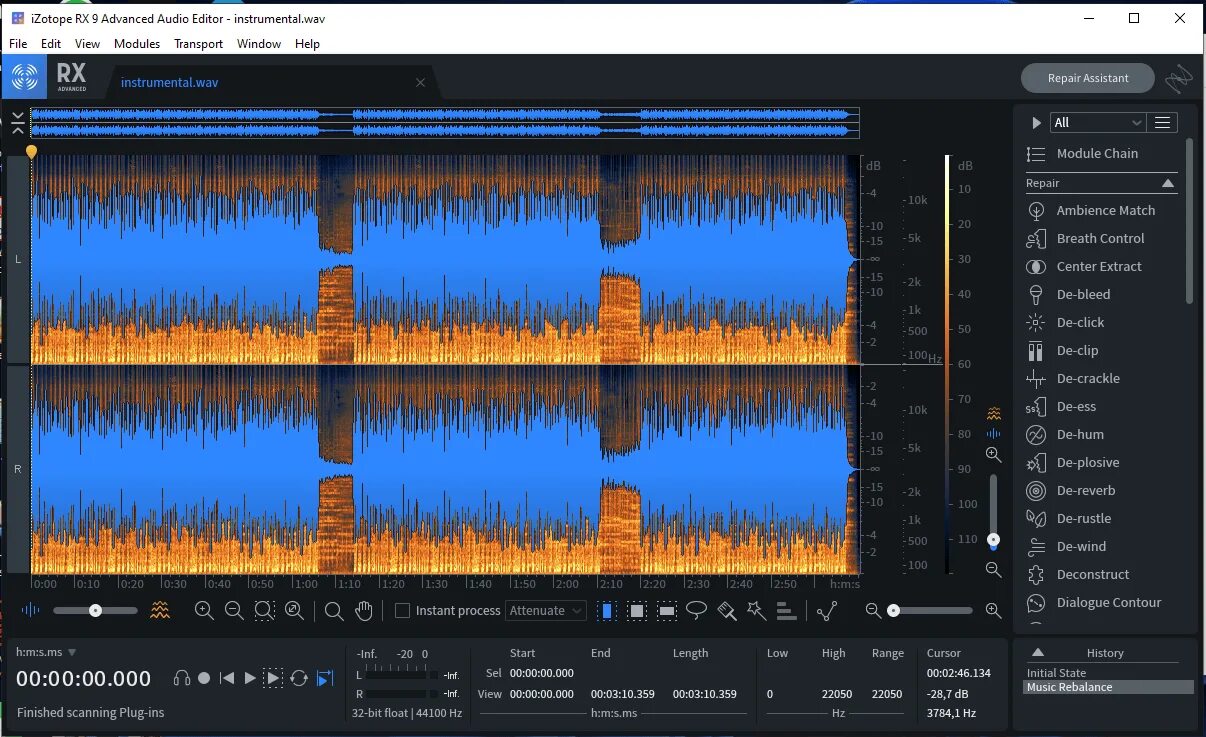This screenshot has width=1206, height=737.
Task: Collapse the Repair section
Action: [x=1167, y=183]
